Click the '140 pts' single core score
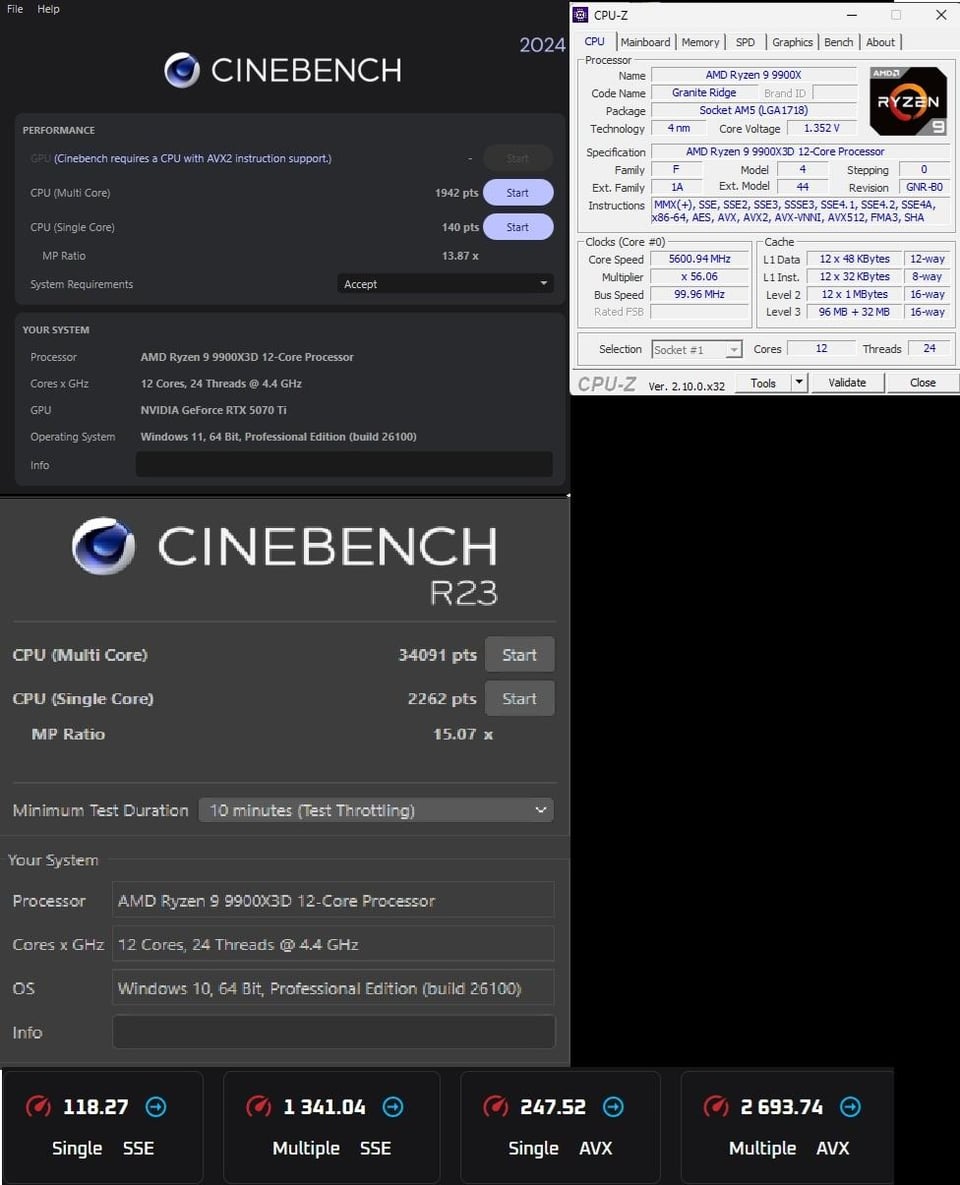Image resolution: width=960 pixels, height=1185 pixels. tap(460, 227)
